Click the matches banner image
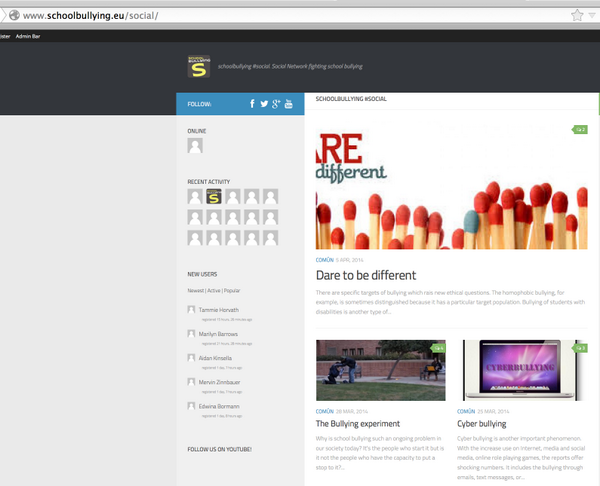Image resolution: width=600 pixels, height=486 pixels. tap(452, 185)
